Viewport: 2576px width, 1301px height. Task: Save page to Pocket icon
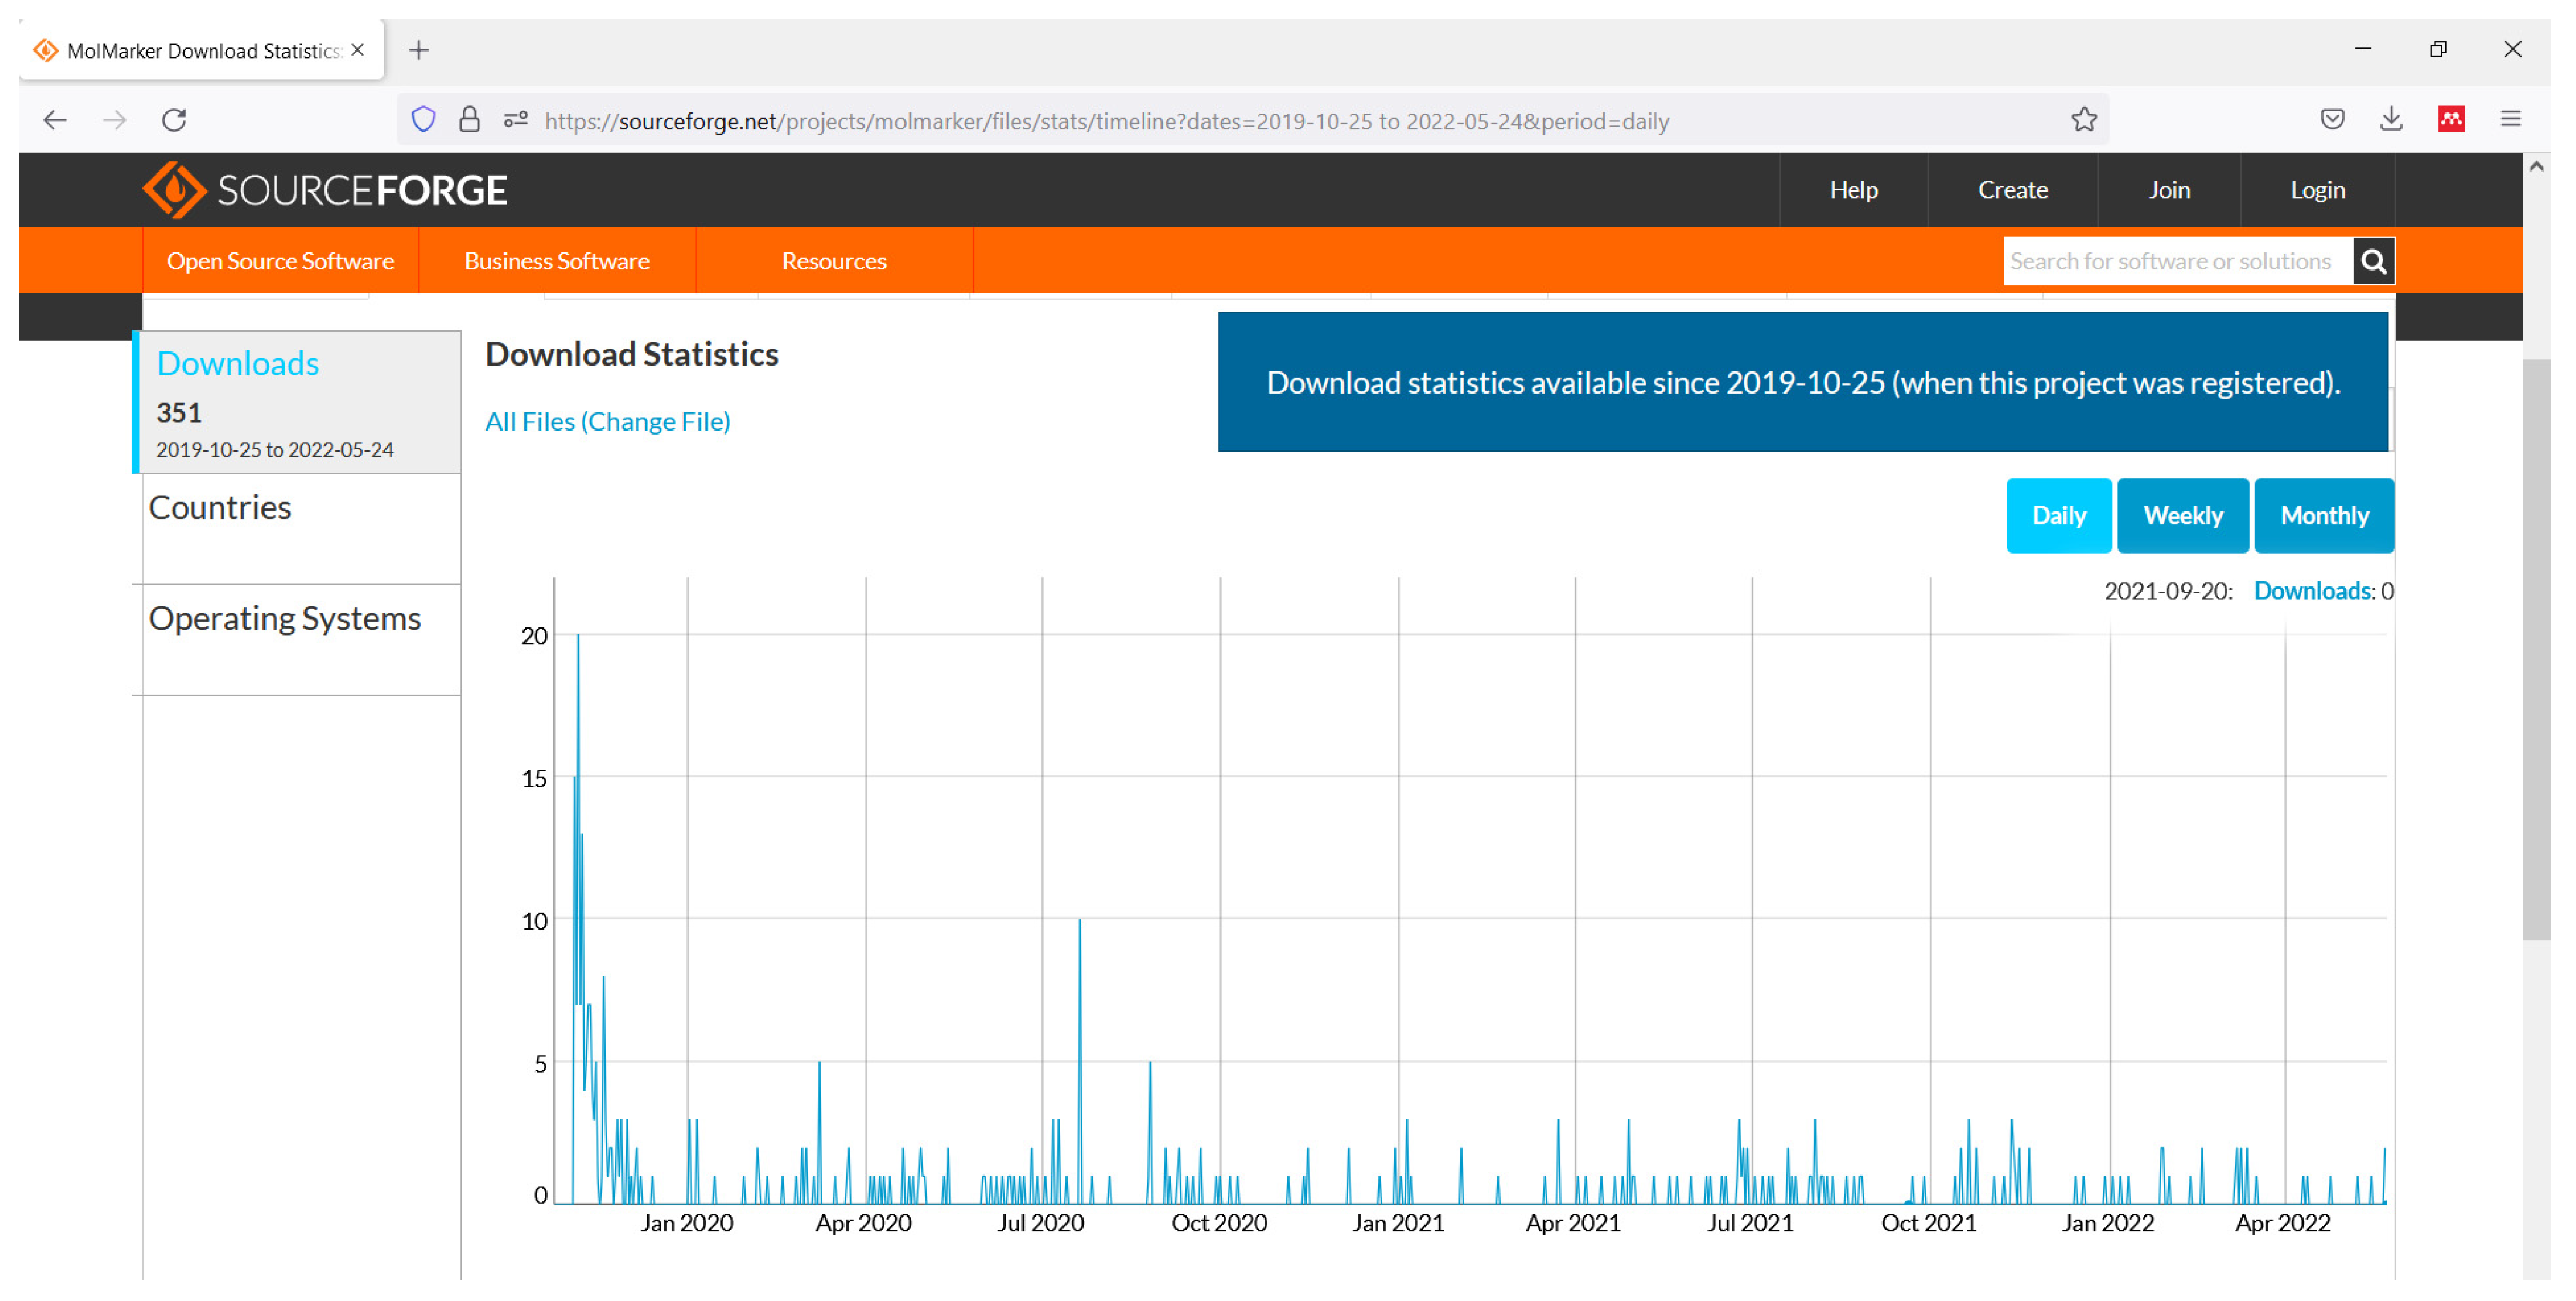2332,120
